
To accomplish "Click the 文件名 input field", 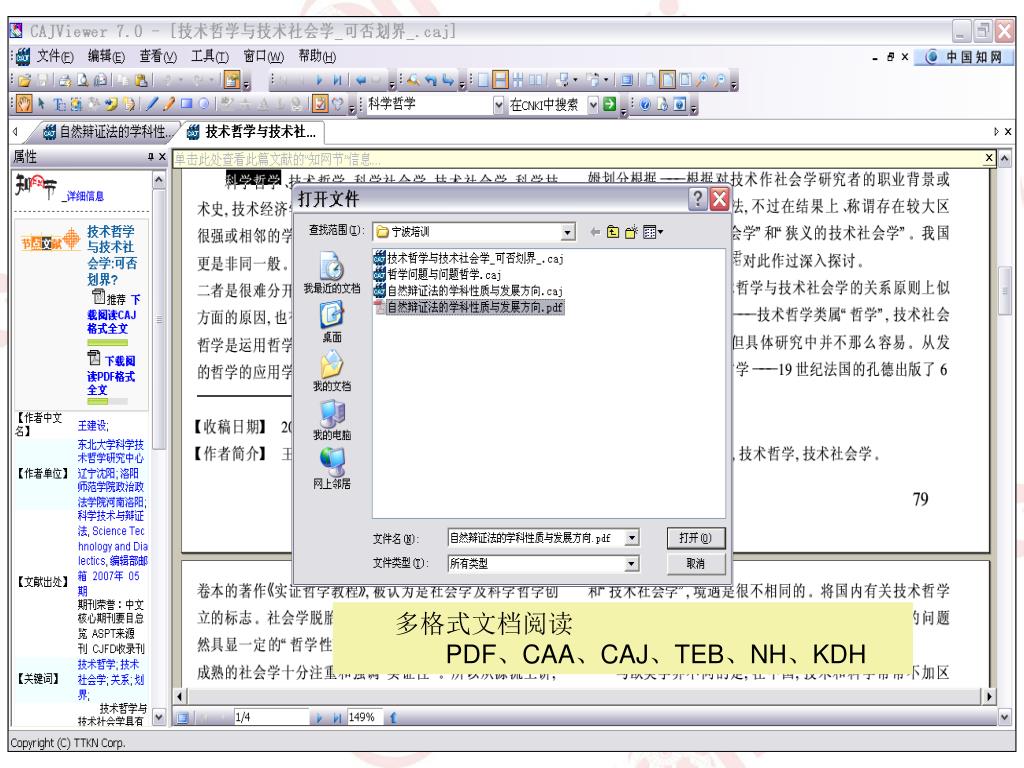I will (536, 538).
